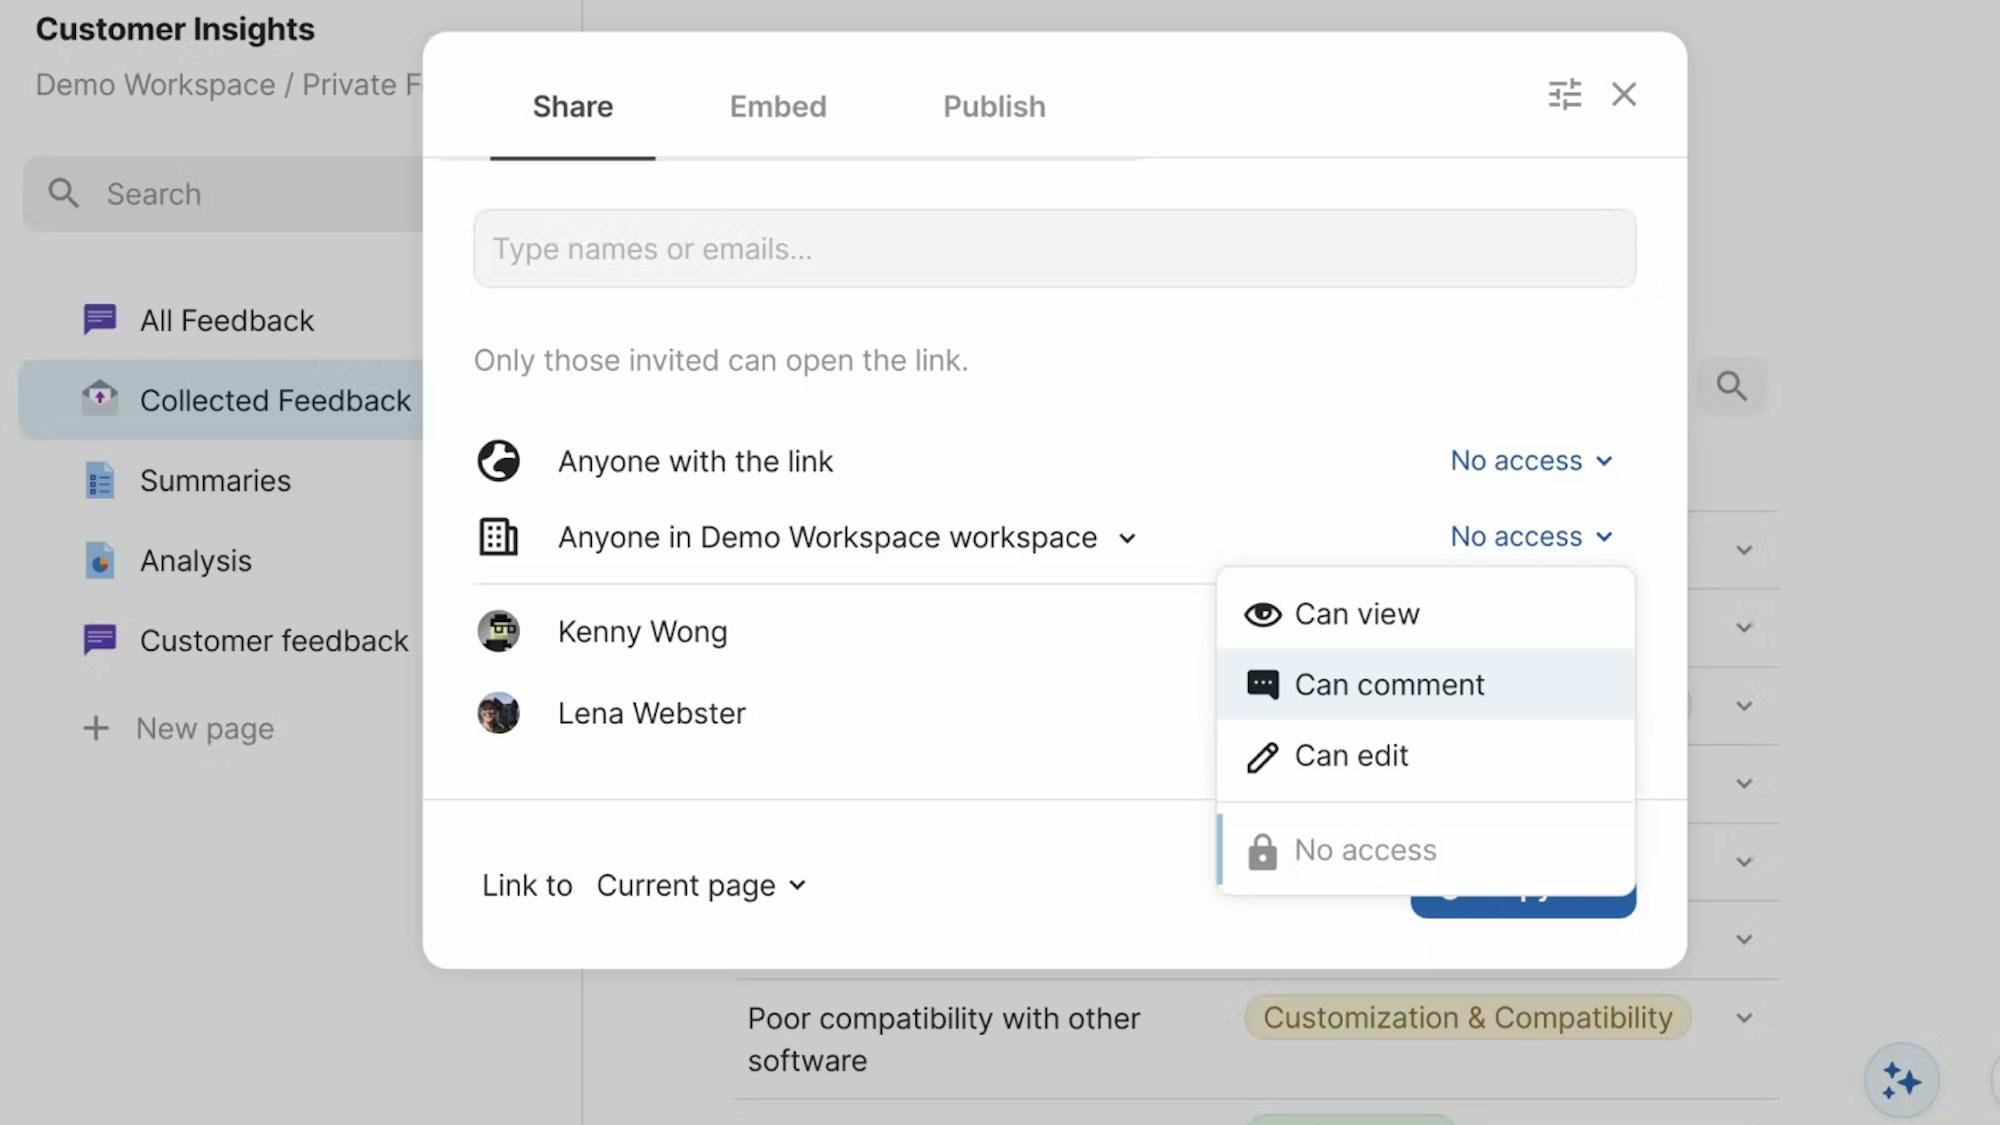The width and height of the screenshot is (2000, 1125).
Task: Open the All Feedback page
Action: pyautogui.click(x=226, y=321)
